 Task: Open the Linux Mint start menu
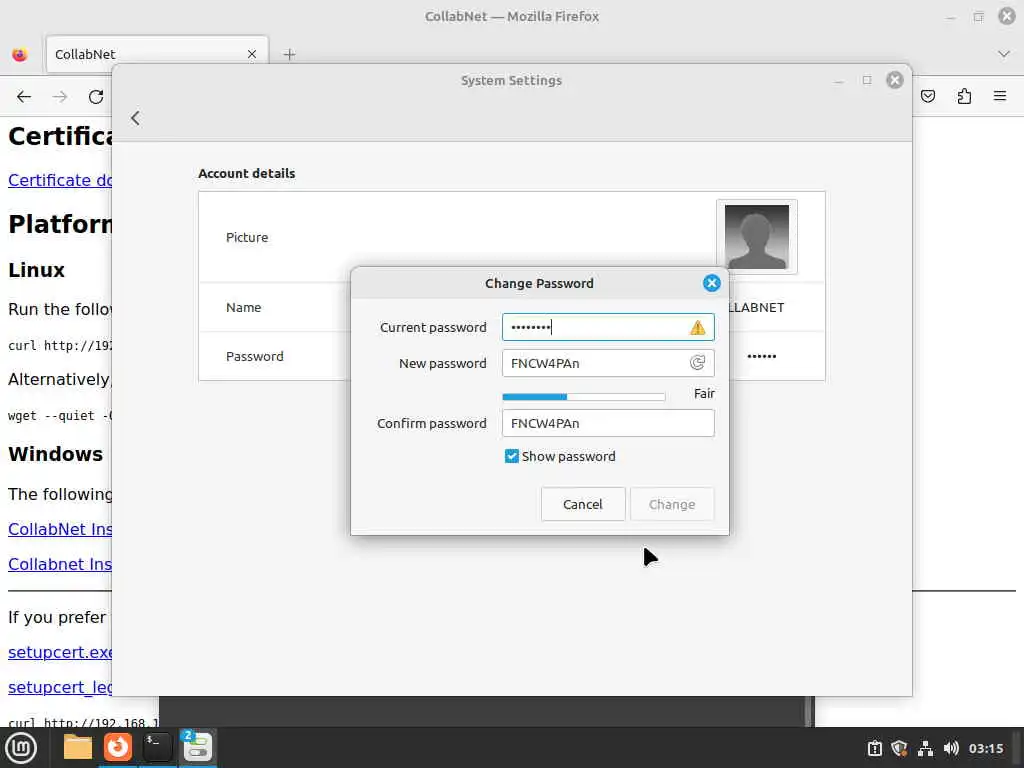click(21, 747)
